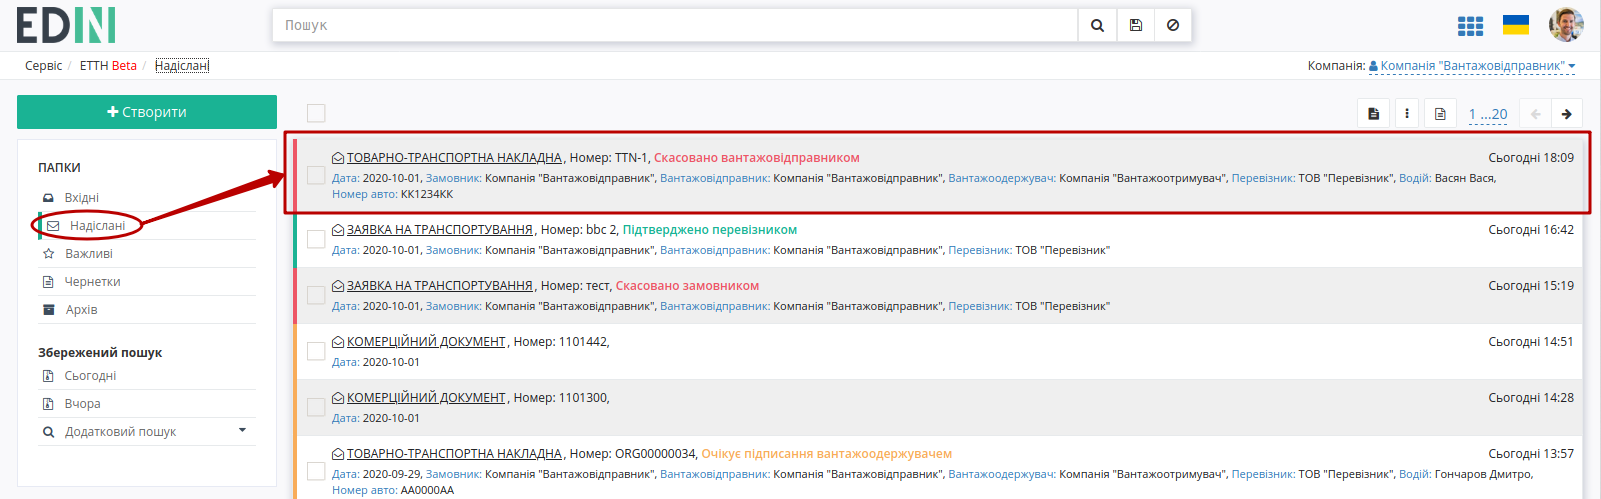Tick checkbox for document TTN-1
This screenshot has width=1601, height=499.
coord(316,175)
